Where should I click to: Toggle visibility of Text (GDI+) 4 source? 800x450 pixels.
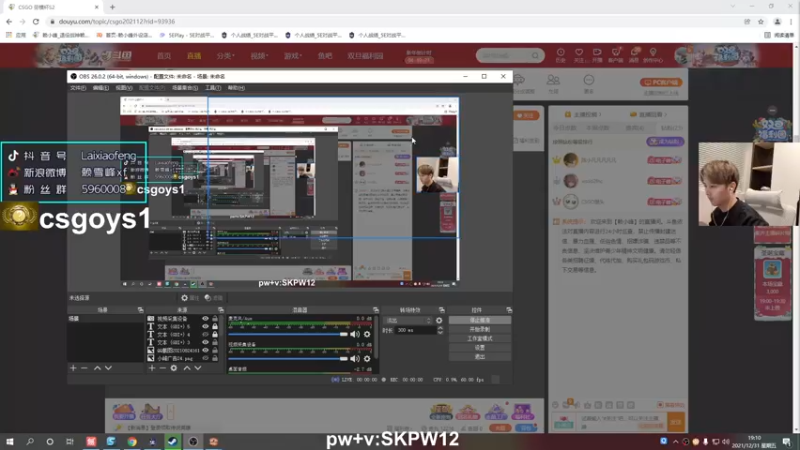tap(205, 334)
